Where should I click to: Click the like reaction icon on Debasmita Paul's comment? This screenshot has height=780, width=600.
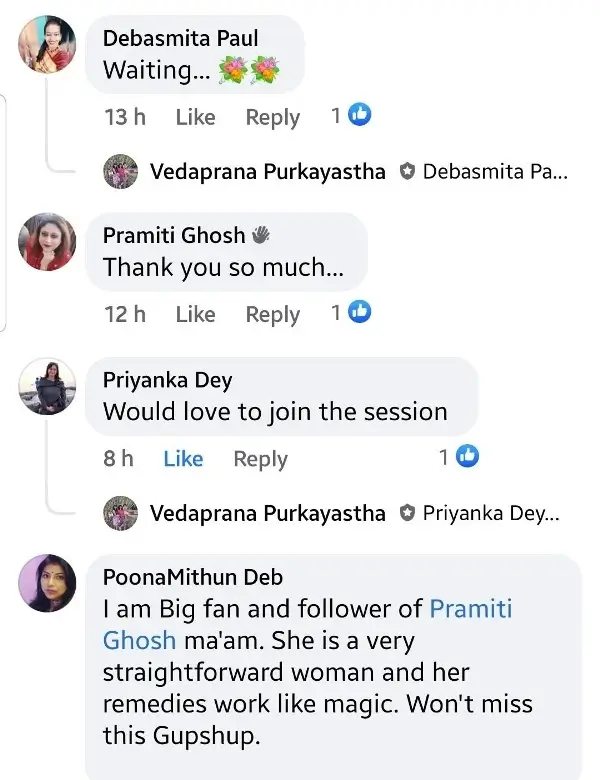360,116
